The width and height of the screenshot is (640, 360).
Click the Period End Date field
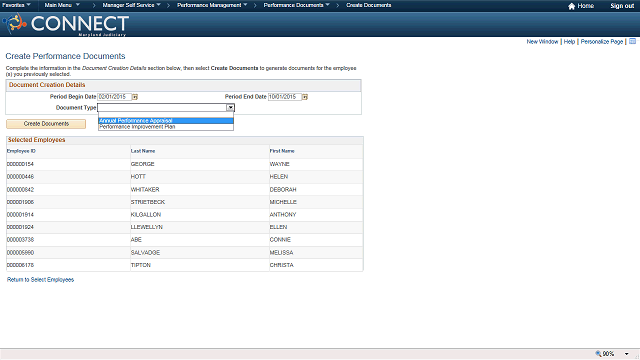pyautogui.click(x=284, y=97)
